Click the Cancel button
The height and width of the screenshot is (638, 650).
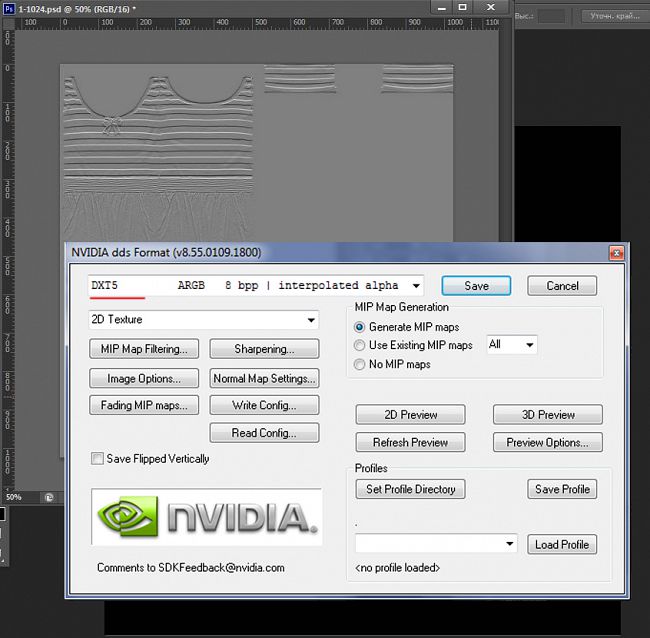tap(562, 285)
